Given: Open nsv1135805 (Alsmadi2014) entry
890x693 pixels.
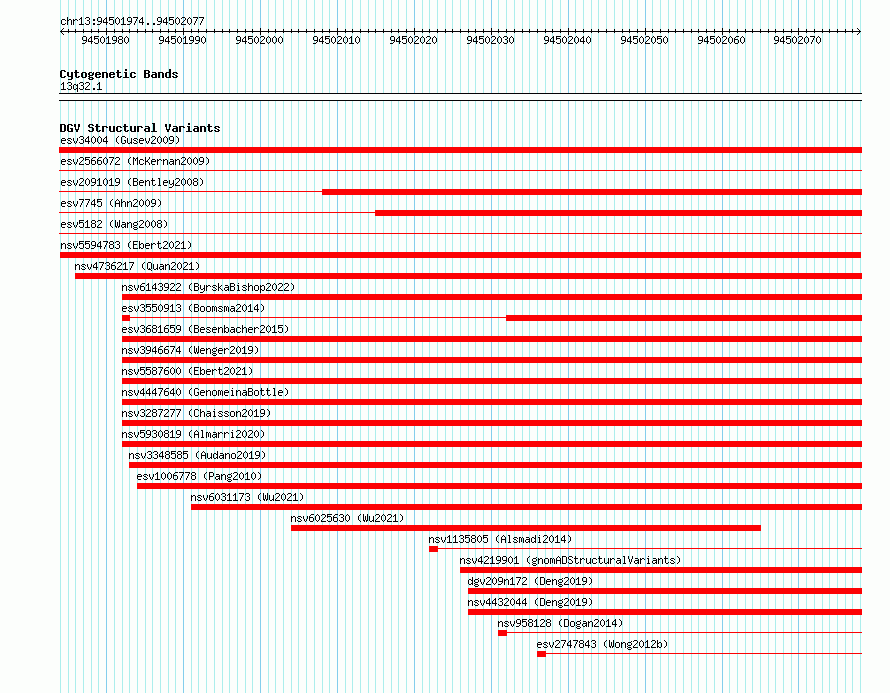Looking at the screenshot, I should pyautogui.click(x=500, y=539).
